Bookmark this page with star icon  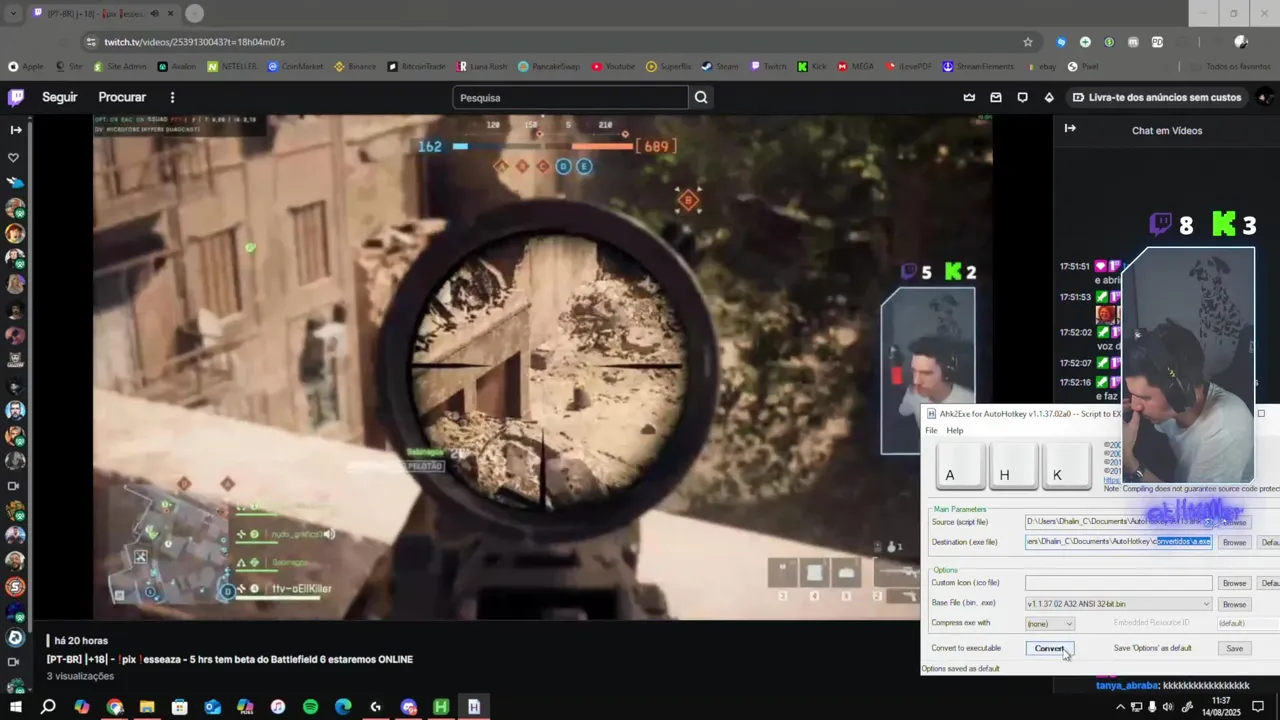point(1028,42)
